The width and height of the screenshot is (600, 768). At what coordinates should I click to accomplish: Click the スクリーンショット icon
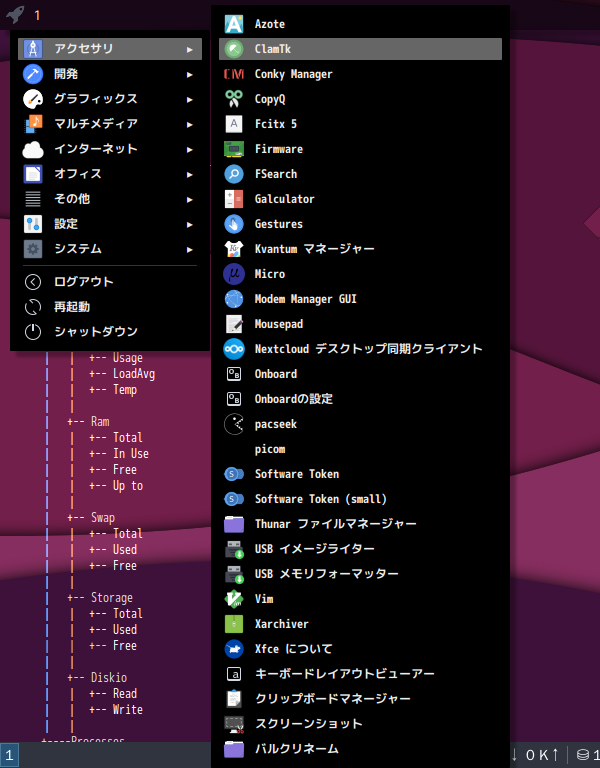234,724
